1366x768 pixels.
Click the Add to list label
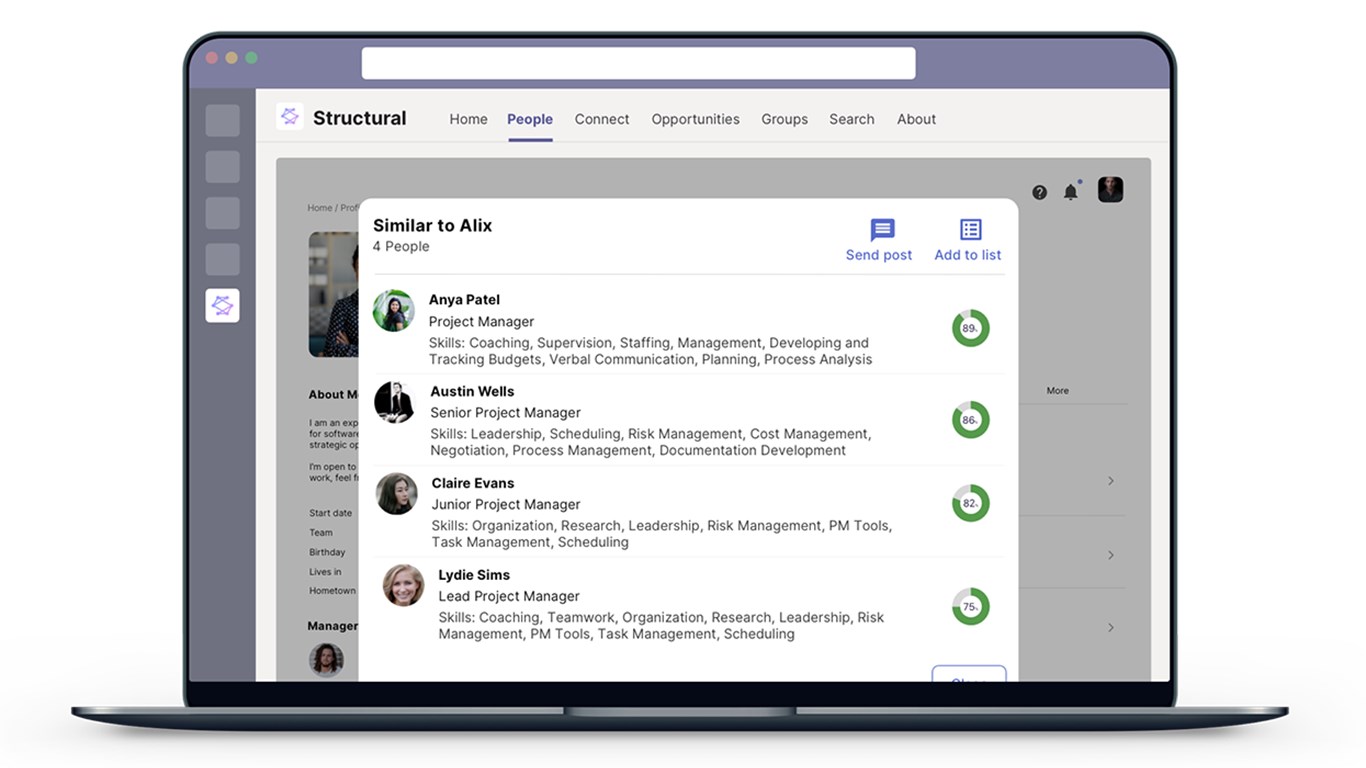point(968,255)
